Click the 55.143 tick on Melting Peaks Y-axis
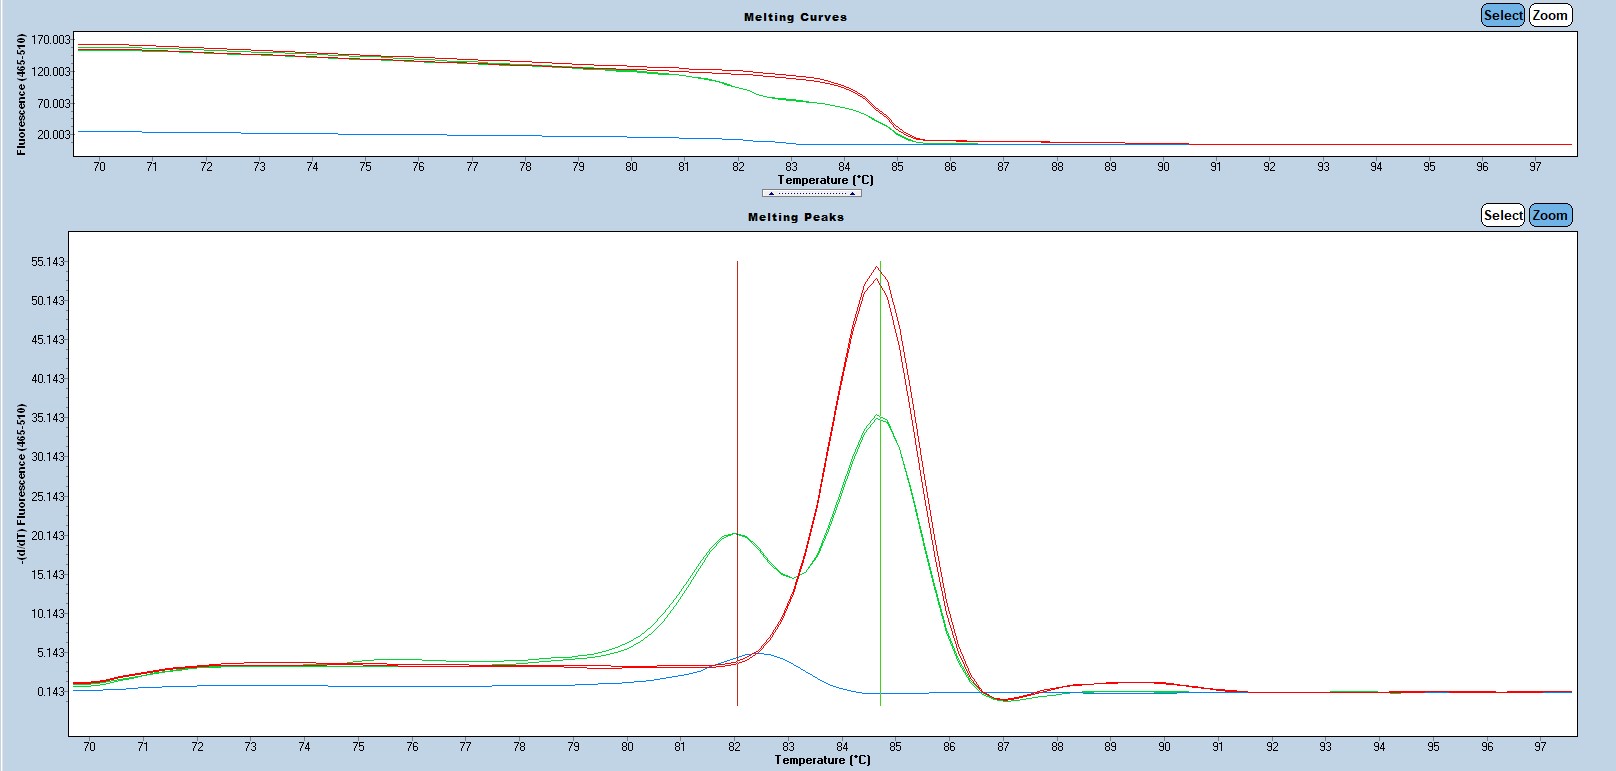Image resolution: width=1616 pixels, height=771 pixels. coord(48,262)
